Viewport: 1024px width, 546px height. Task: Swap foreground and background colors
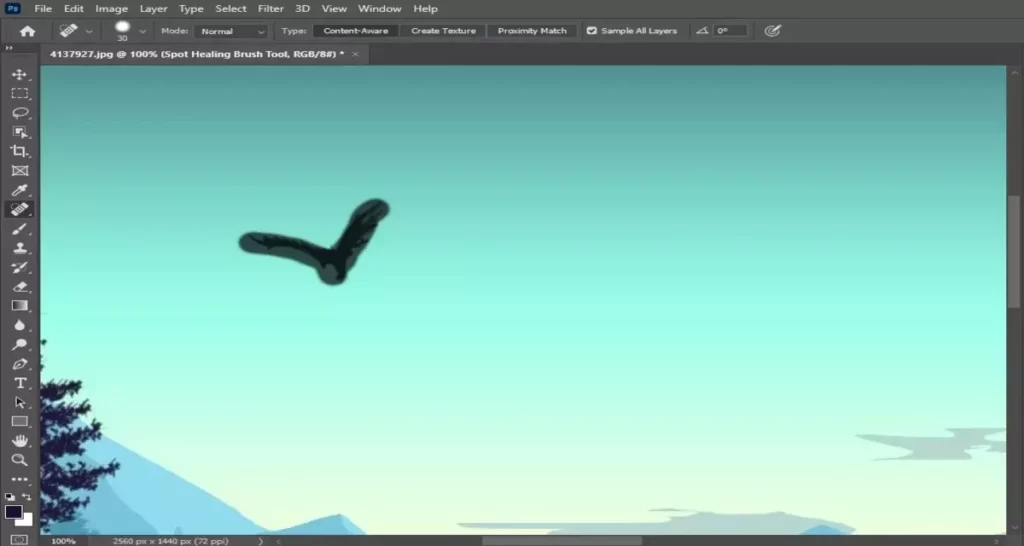click(27, 498)
